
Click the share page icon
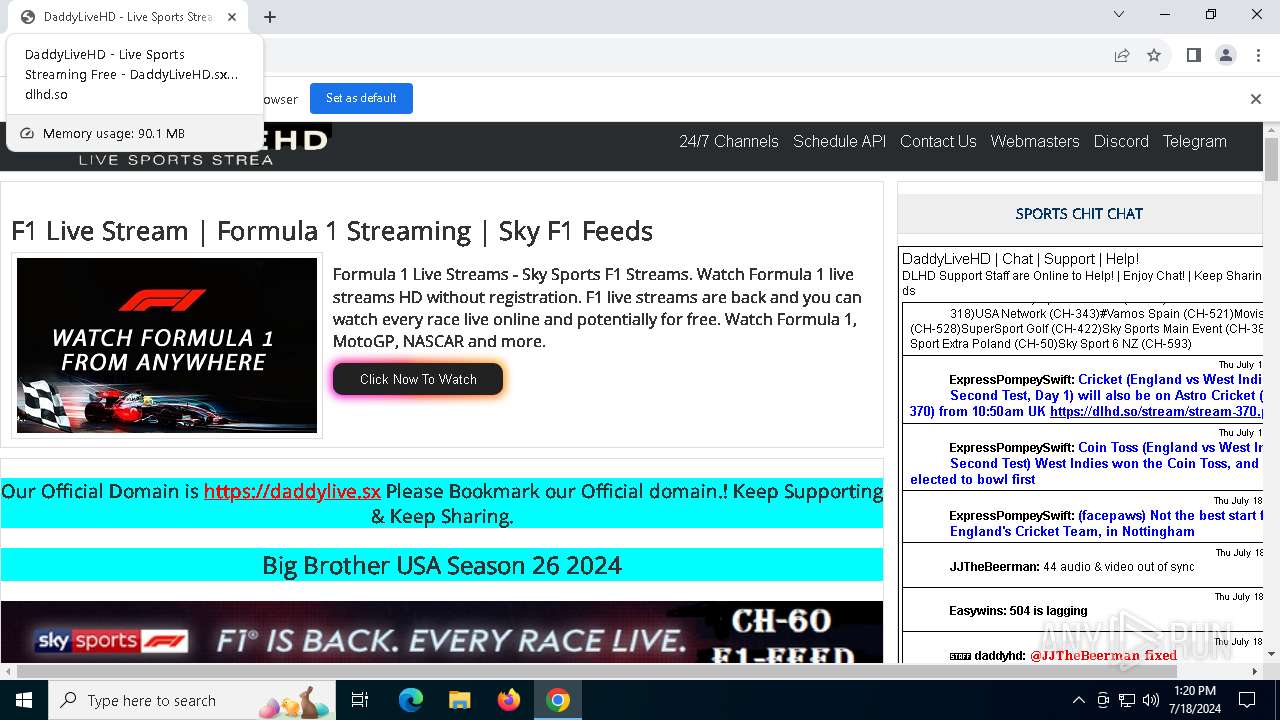(1122, 55)
